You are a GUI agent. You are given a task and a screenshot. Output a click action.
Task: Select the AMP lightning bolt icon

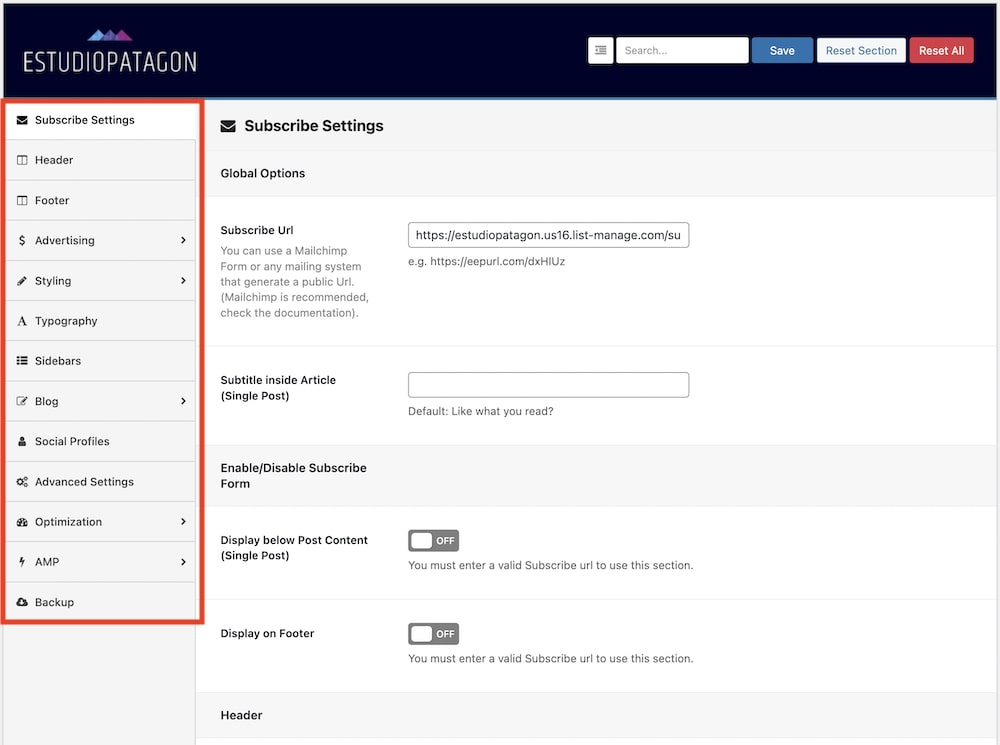click(x=22, y=561)
